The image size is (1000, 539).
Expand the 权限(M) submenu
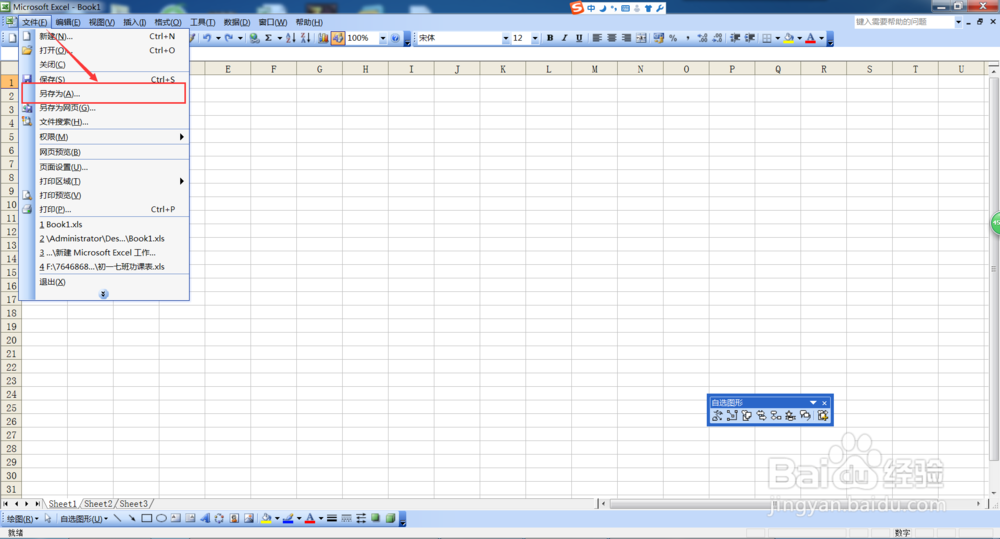[x=112, y=137]
